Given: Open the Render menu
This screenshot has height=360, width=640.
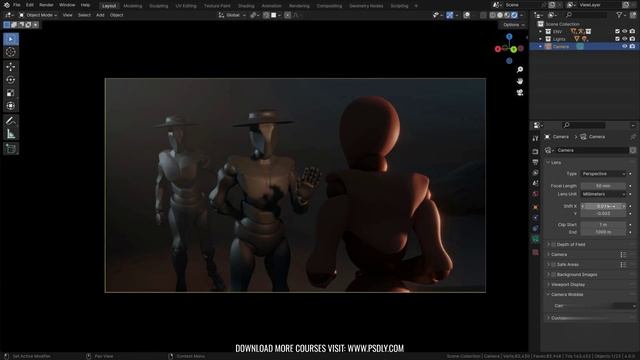Looking at the screenshot, I should (46, 5).
